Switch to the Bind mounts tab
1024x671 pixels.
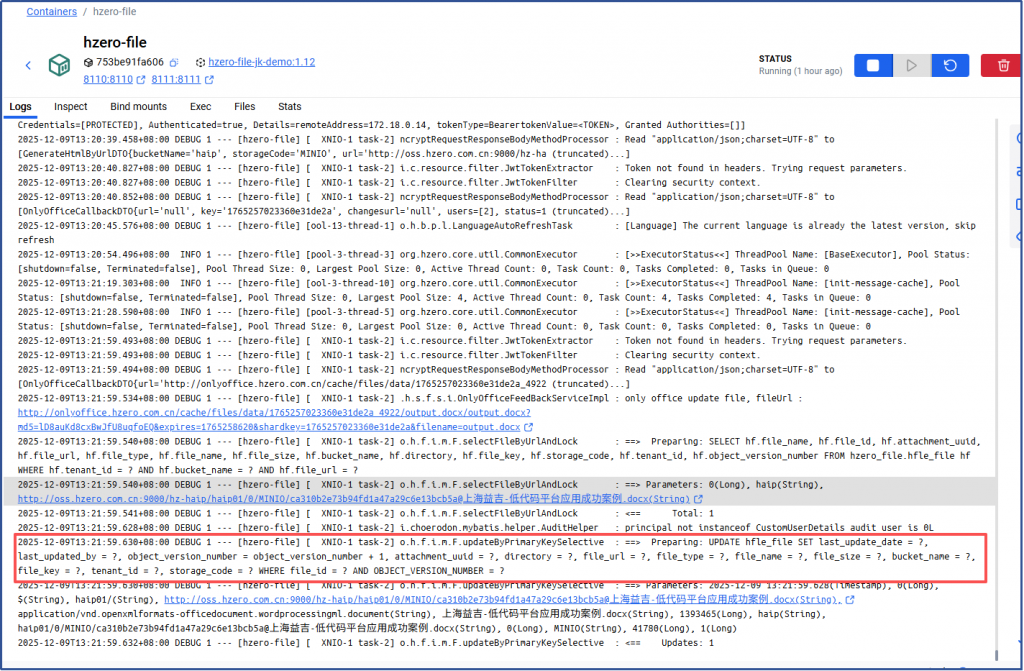pos(138,106)
